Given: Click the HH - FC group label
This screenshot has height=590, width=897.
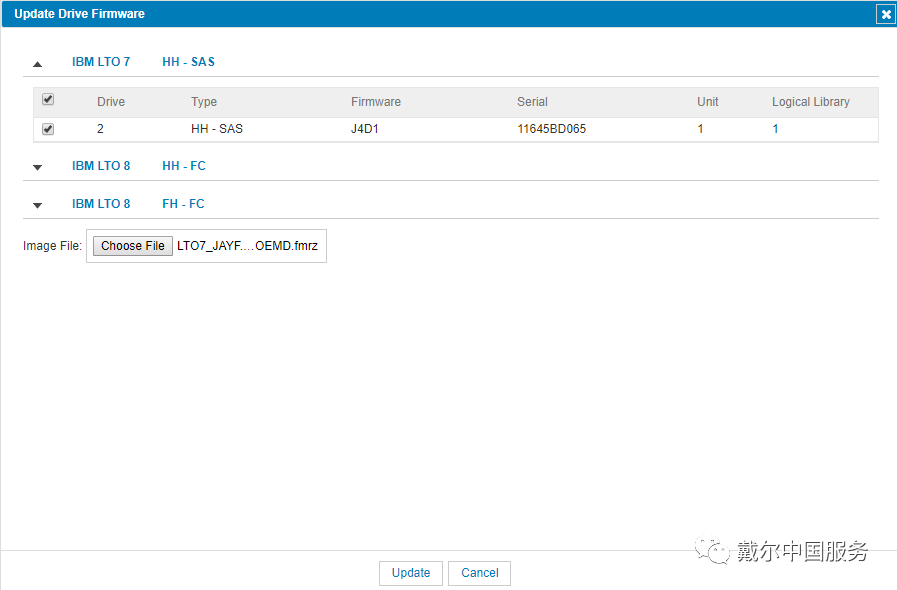Looking at the screenshot, I should tap(184, 166).
